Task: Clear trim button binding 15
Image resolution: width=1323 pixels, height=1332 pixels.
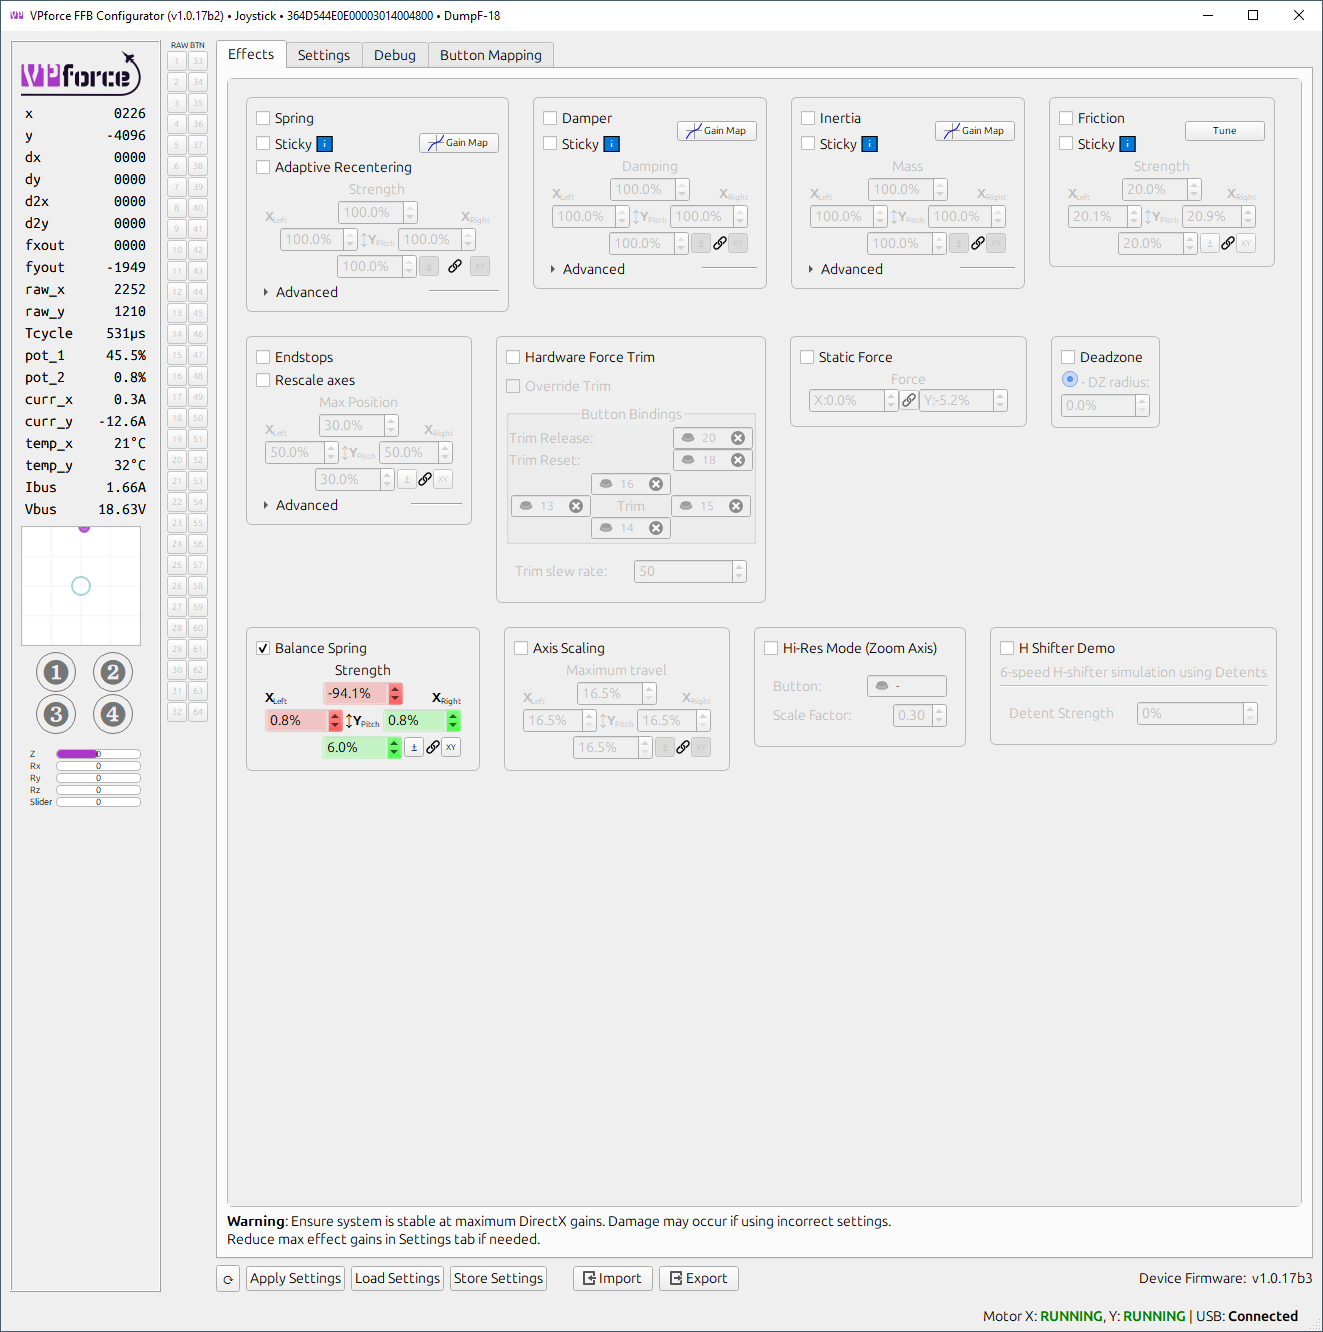Action: [x=736, y=506]
